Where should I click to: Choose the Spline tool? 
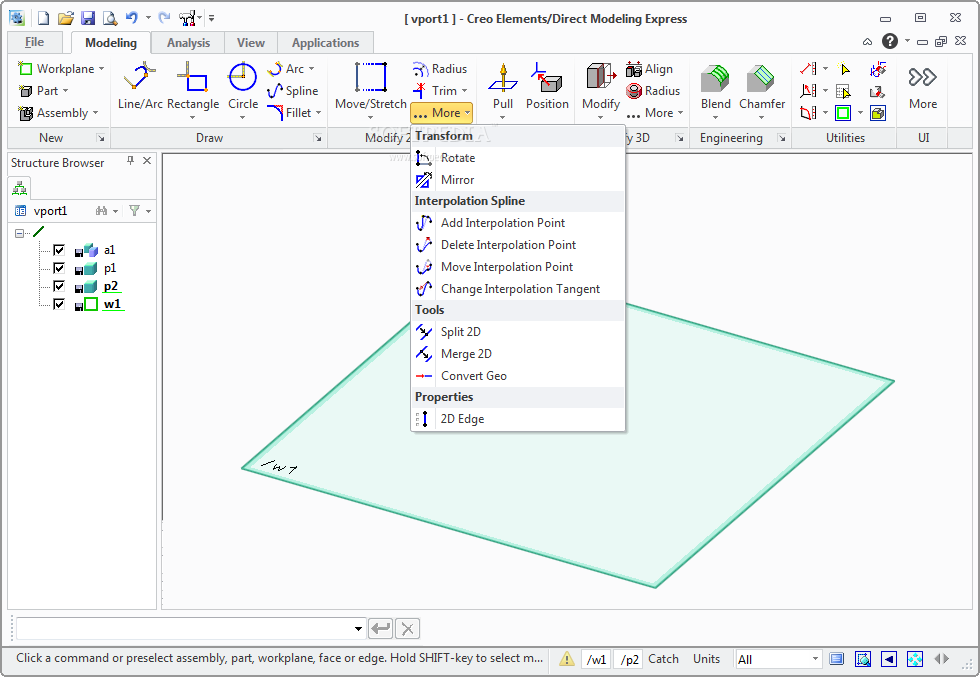click(294, 91)
